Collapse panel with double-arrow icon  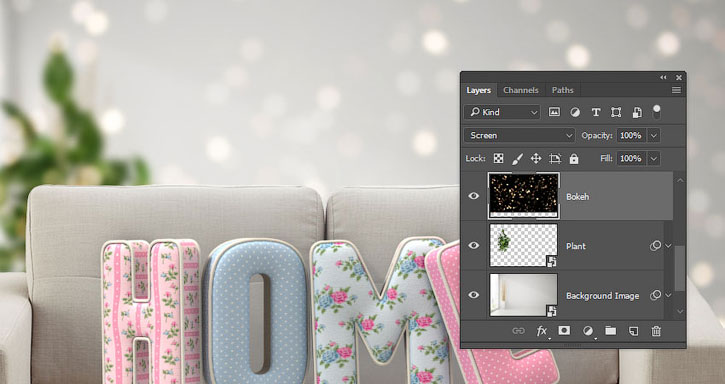(x=664, y=77)
